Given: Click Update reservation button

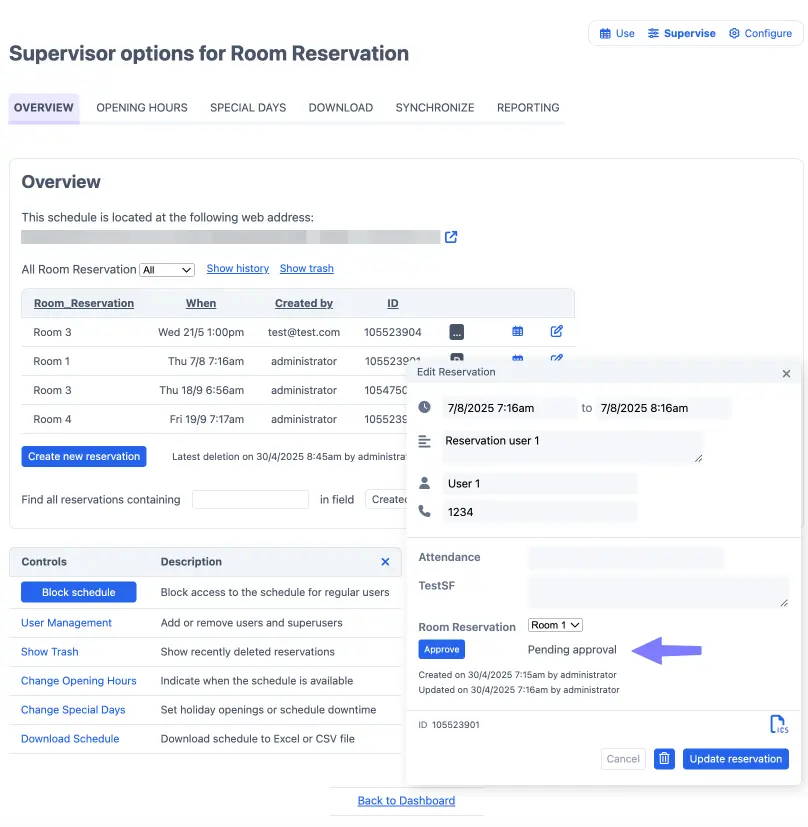Looking at the screenshot, I should 736,759.
